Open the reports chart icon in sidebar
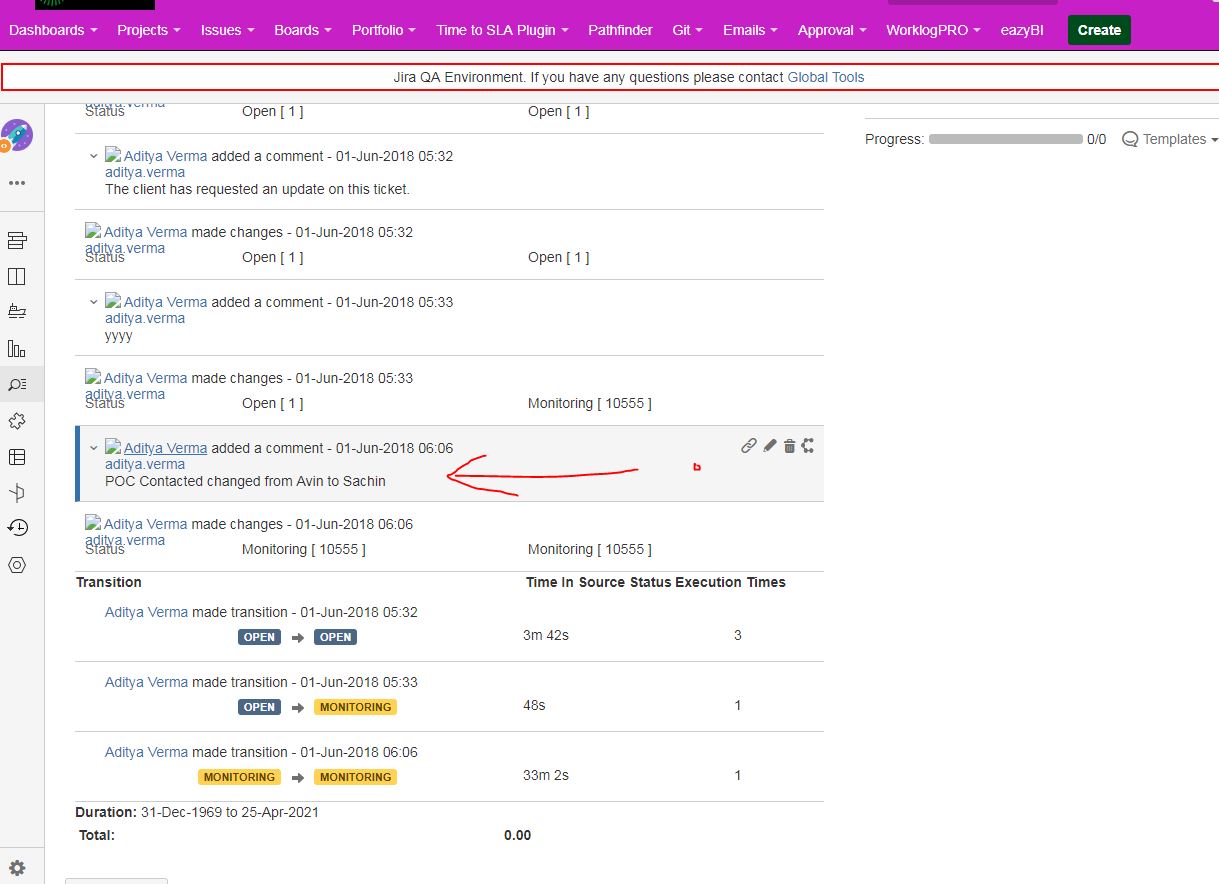This screenshot has width=1219, height=884. point(17,348)
